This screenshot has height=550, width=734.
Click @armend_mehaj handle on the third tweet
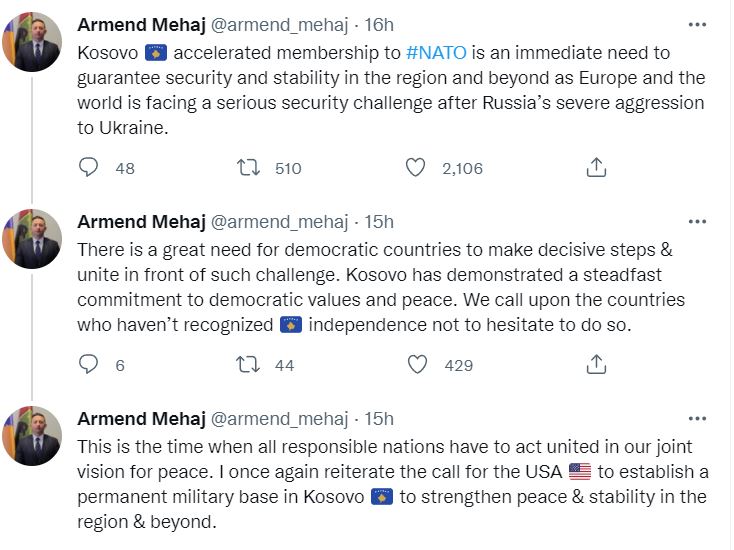[279, 419]
